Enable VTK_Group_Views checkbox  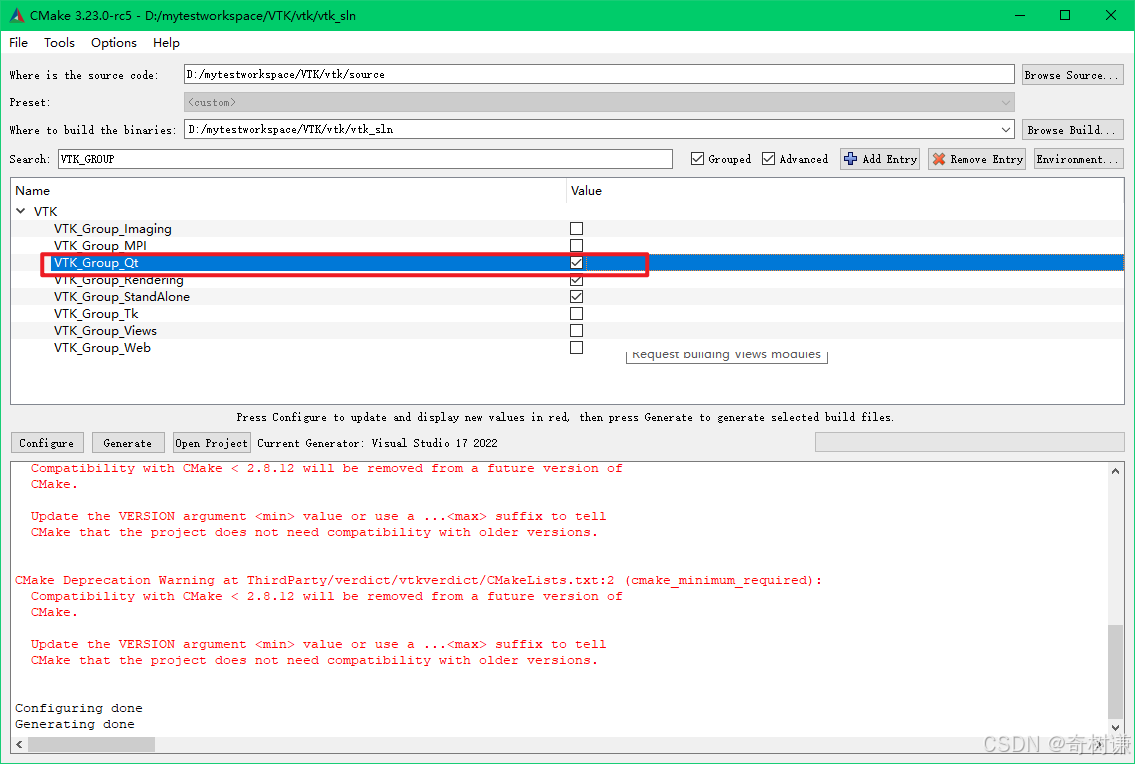(x=576, y=330)
